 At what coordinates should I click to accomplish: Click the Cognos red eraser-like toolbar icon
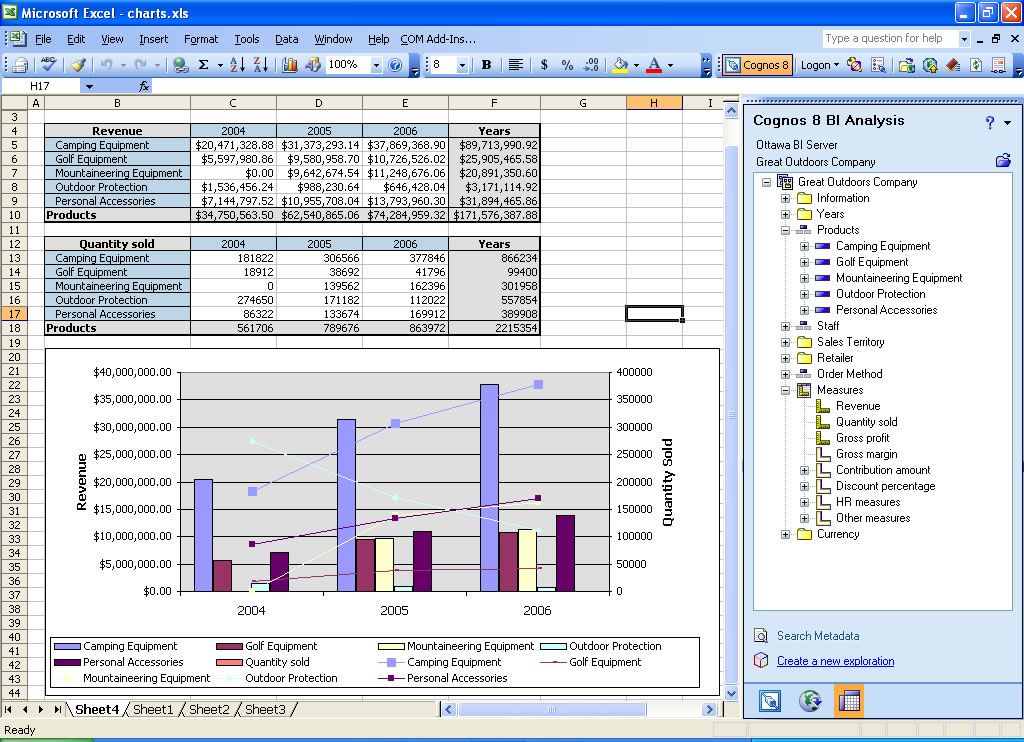(x=952, y=65)
